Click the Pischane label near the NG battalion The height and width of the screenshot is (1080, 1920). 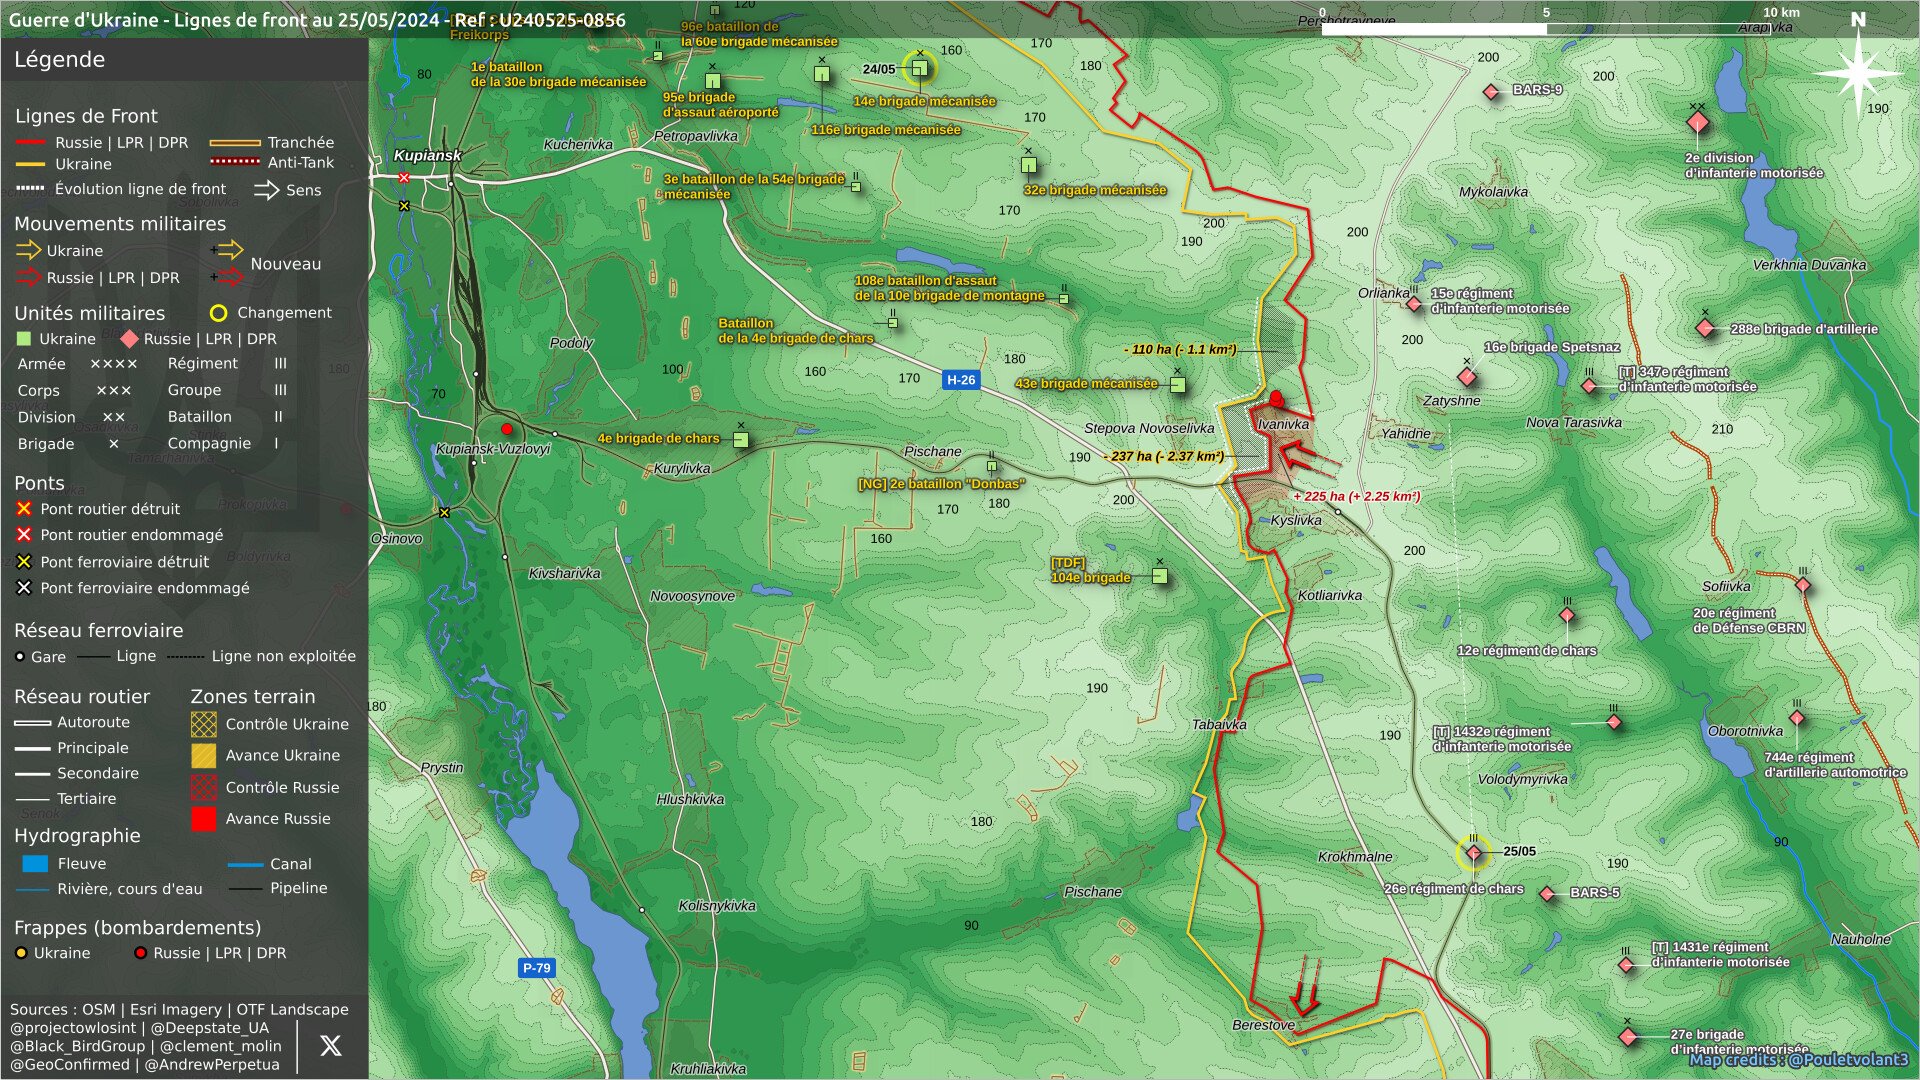tap(933, 452)
